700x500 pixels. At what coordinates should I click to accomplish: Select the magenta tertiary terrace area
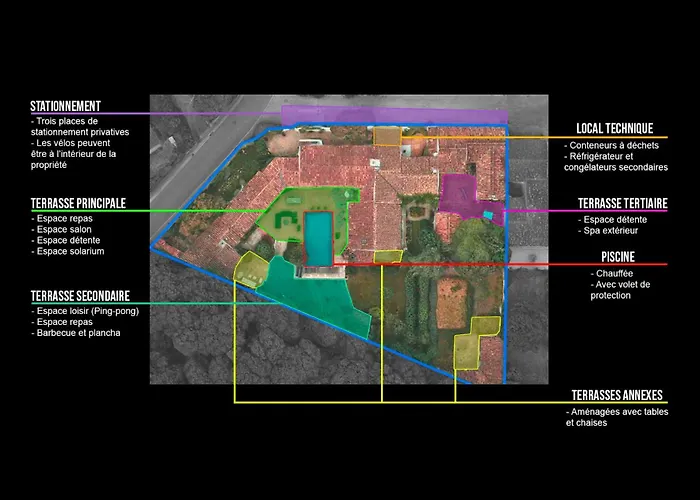tap(458, 194)
